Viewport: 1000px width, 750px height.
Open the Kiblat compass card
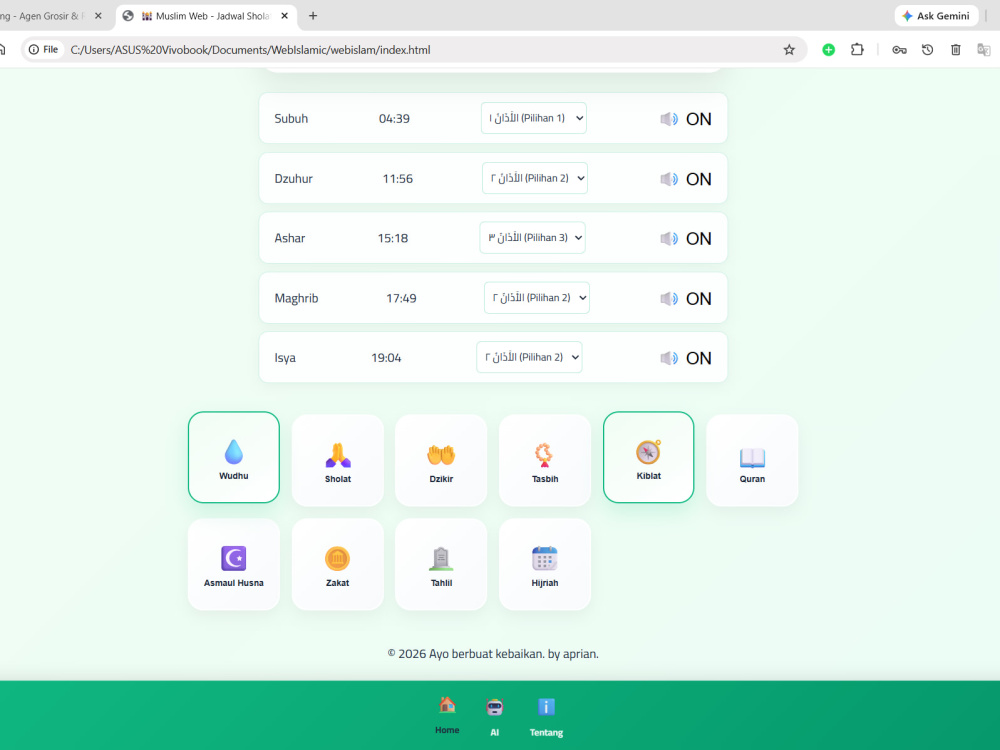coord(649,457)
